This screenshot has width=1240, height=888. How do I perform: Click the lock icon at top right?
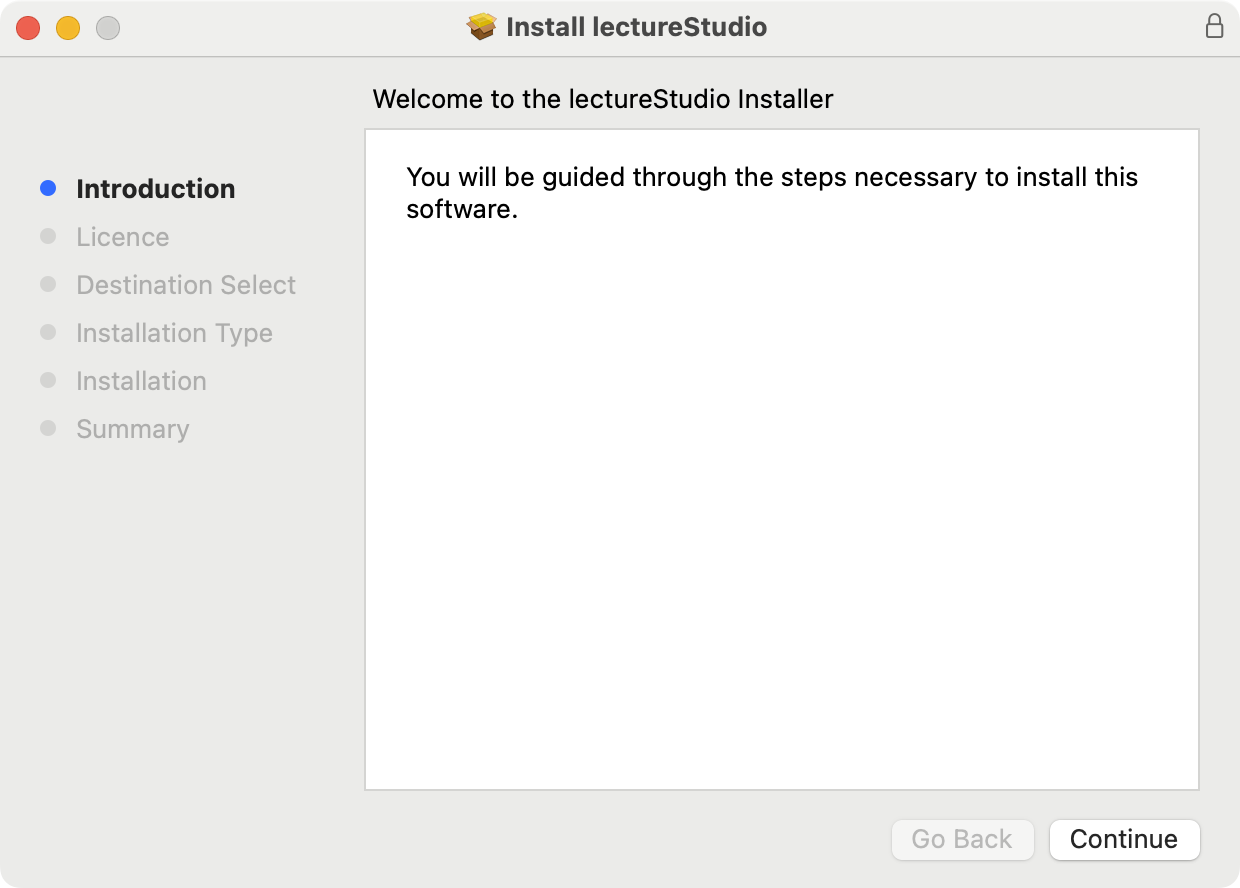[x=1215, y=27]
